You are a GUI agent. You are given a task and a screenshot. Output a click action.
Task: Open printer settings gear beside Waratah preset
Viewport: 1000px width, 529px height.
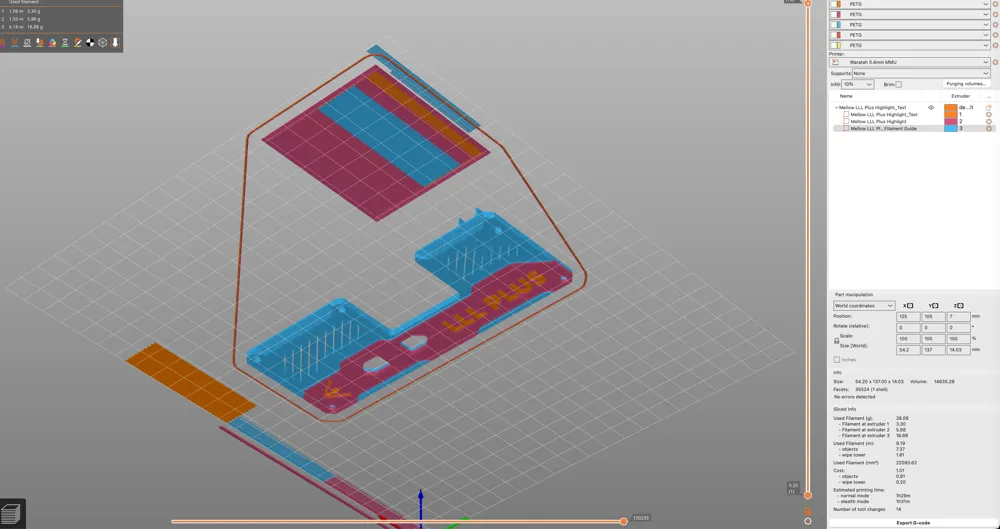(996, 62)
